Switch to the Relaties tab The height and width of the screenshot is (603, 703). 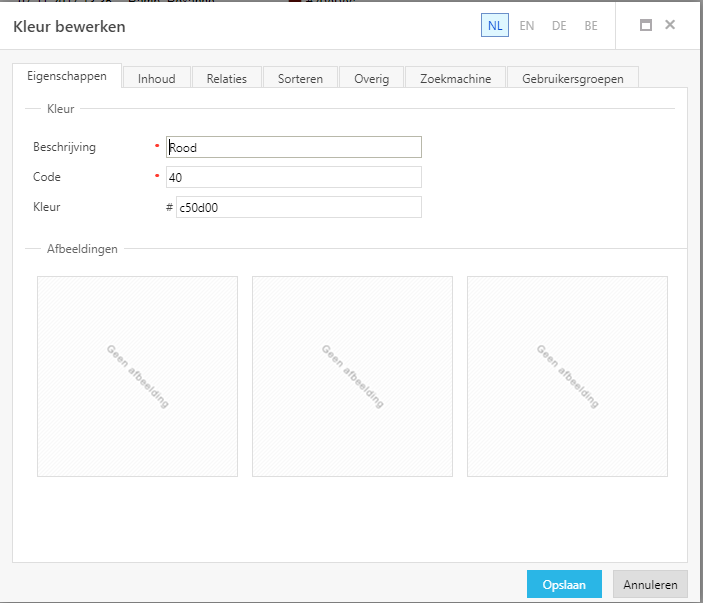tap(226, 78)
